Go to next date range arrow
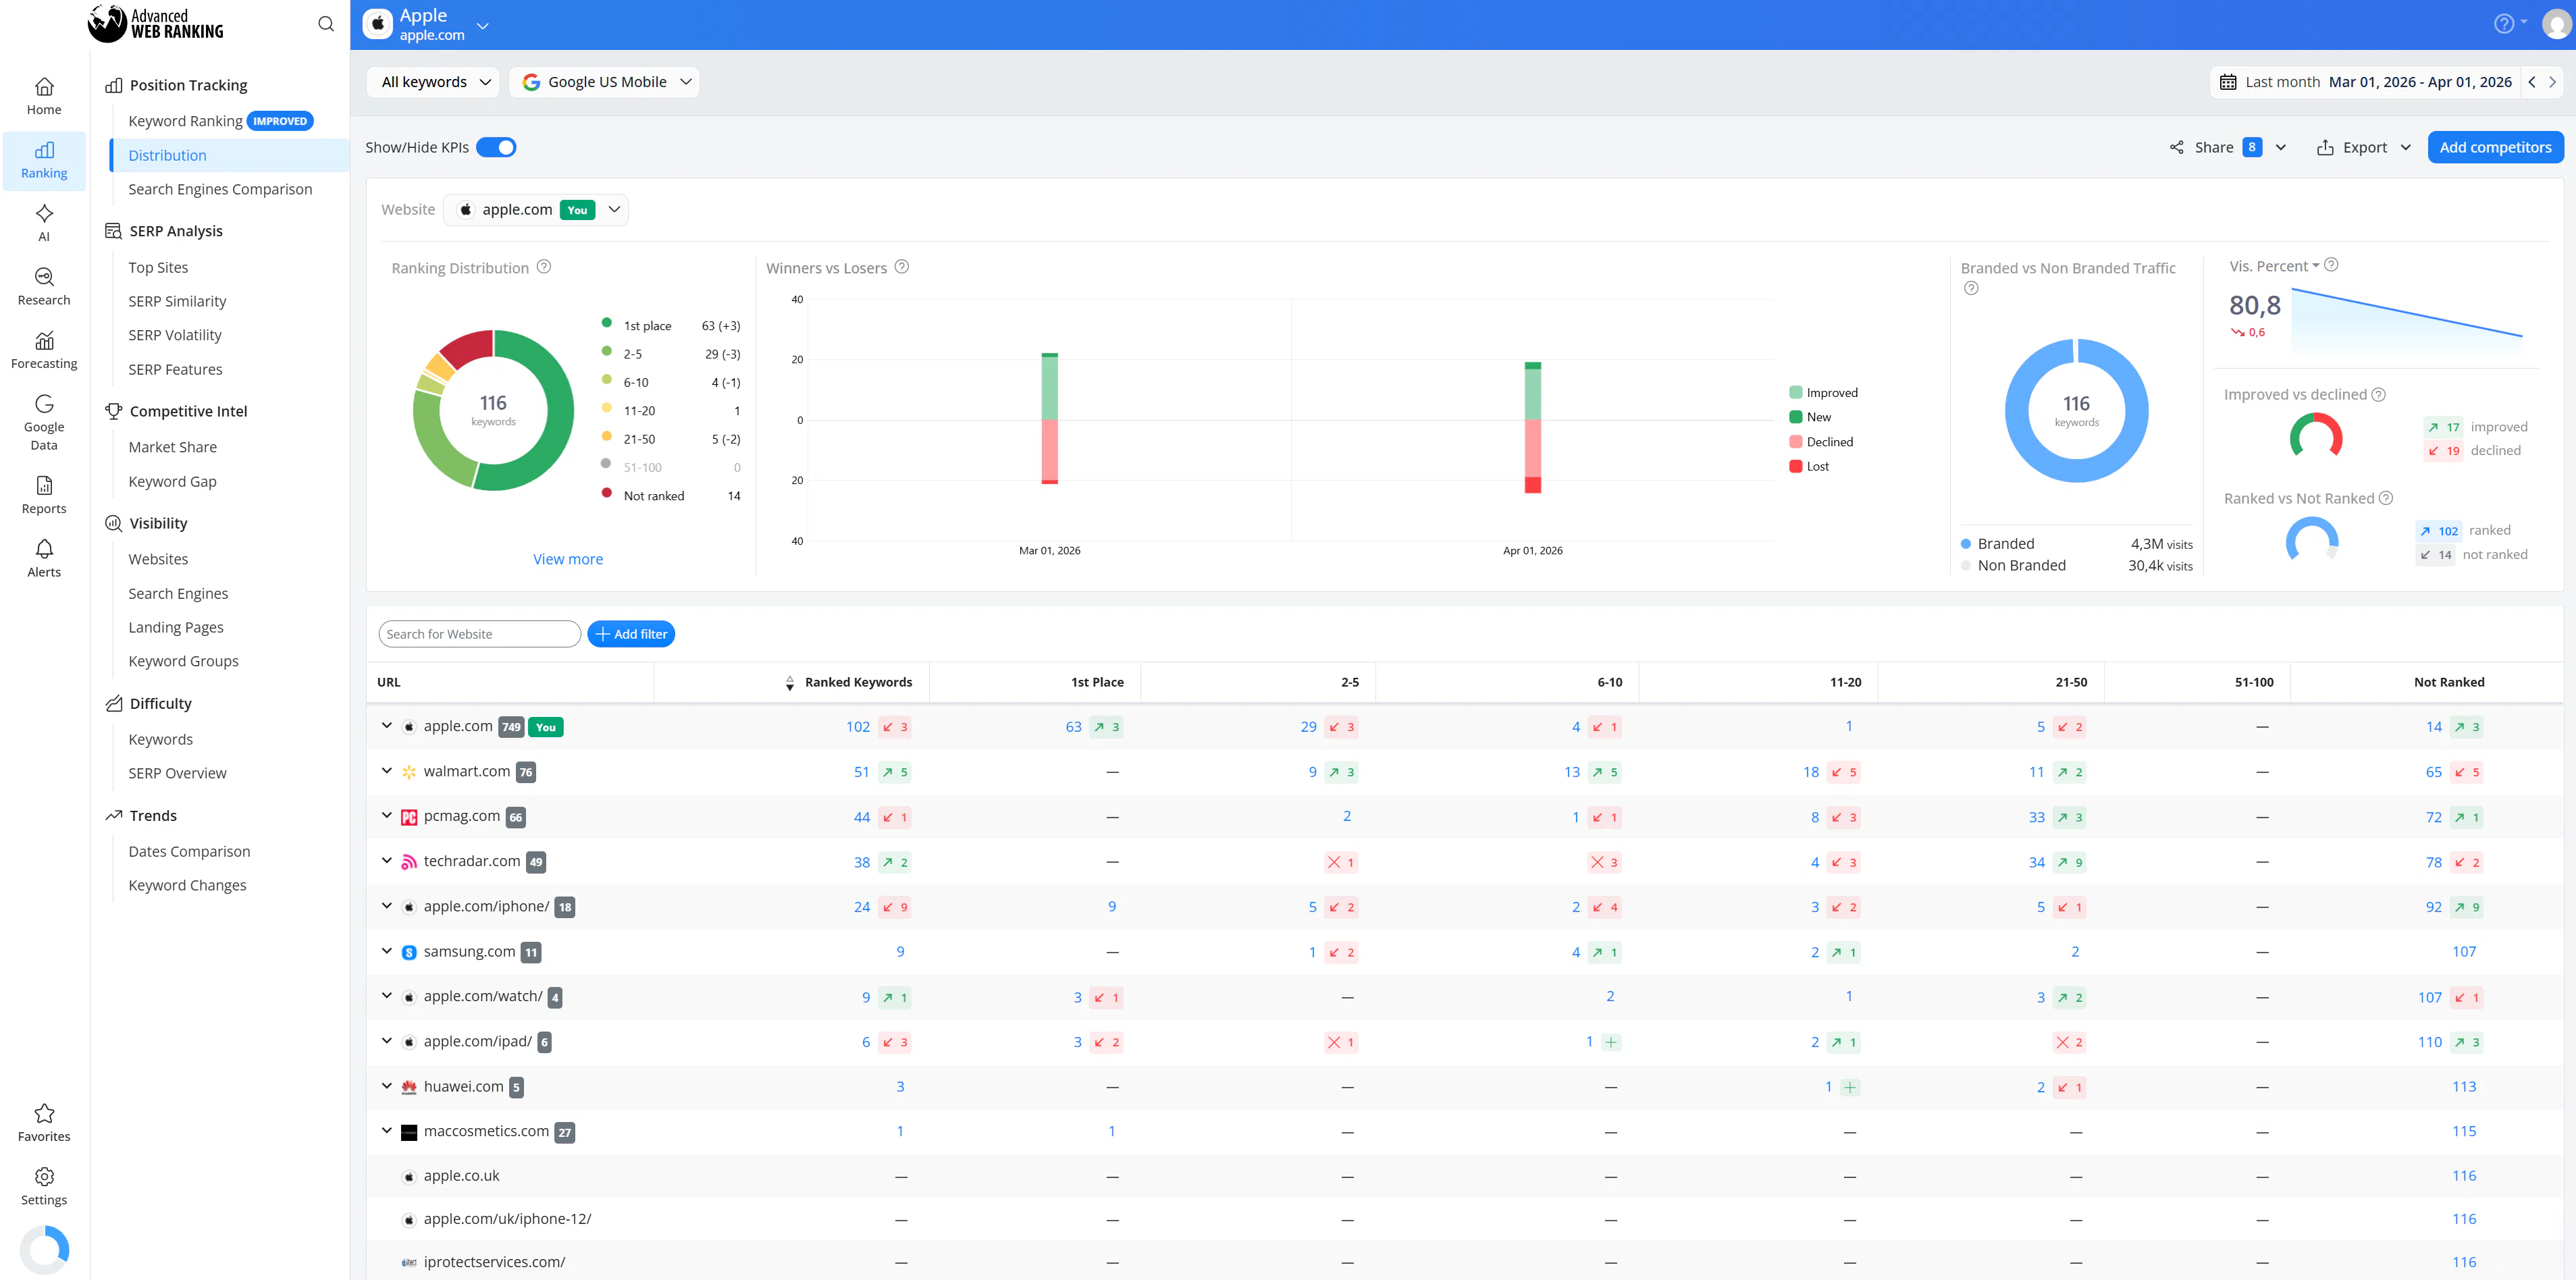Image resolution: width=2576 pixels, height=1280 pixels. coord(2553,82)
